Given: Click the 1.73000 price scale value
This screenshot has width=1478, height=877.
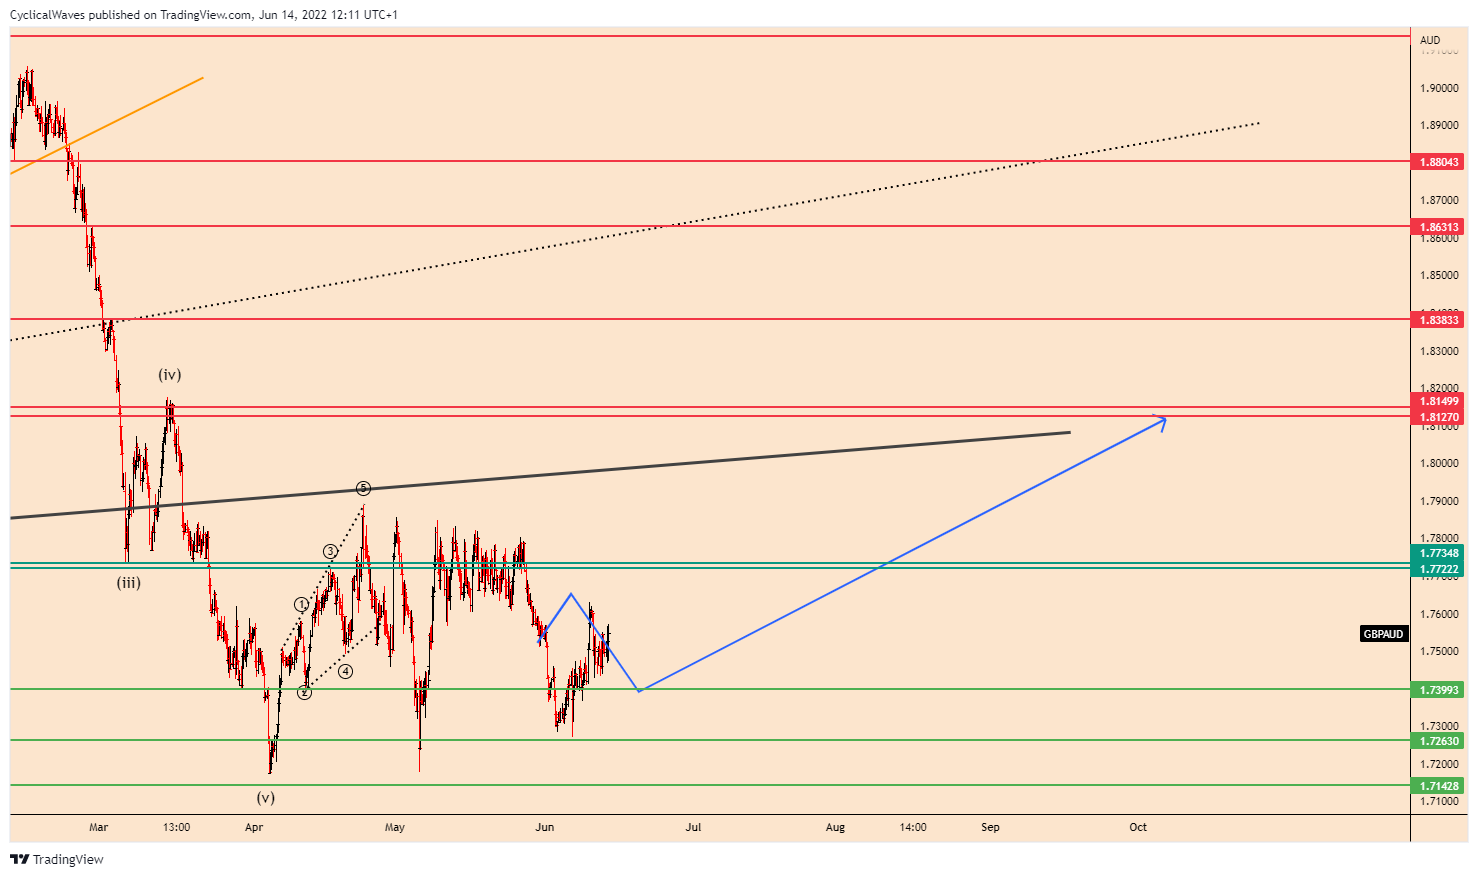Looking at the screenshot, I should (x=1439, y=727).
